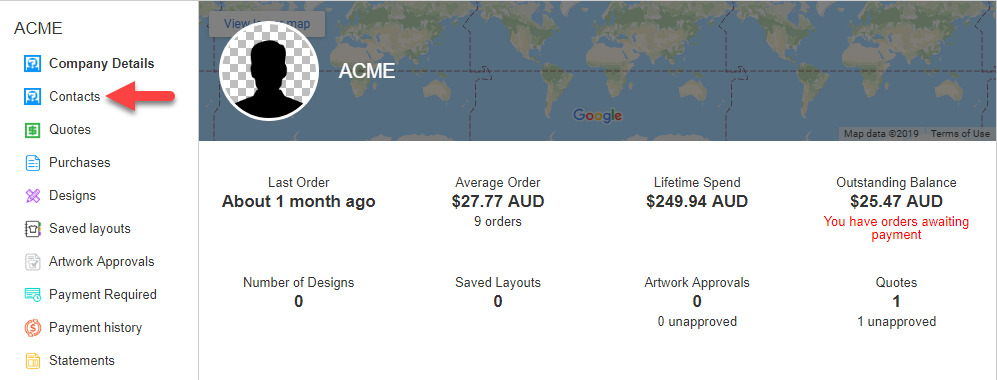The width and height of the screenshot is (997, 380).
Task: Click the Contacts sidebar icon
Action: tap(32, 97)
